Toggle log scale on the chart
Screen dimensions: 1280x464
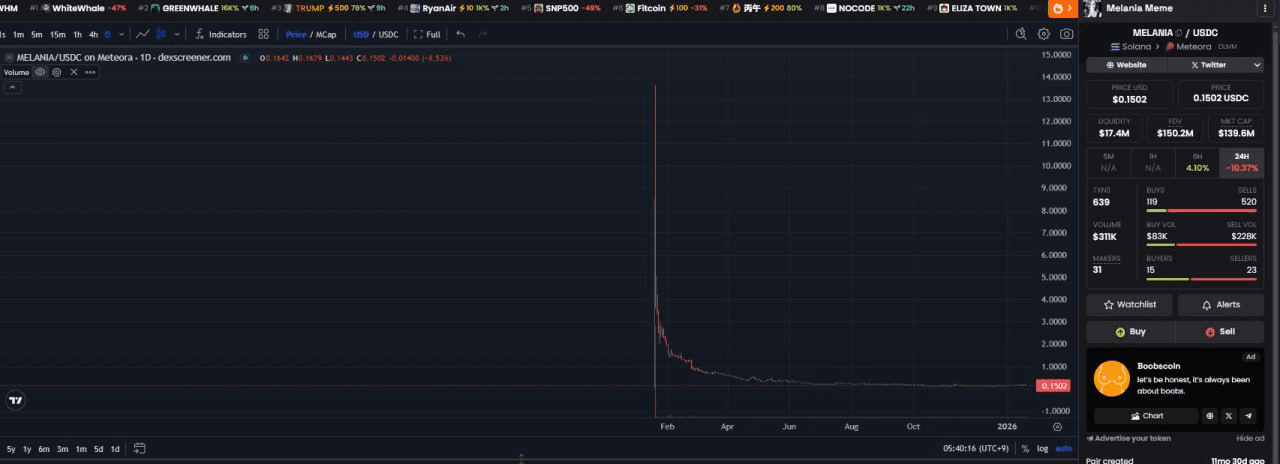[x=1043, y=448]
